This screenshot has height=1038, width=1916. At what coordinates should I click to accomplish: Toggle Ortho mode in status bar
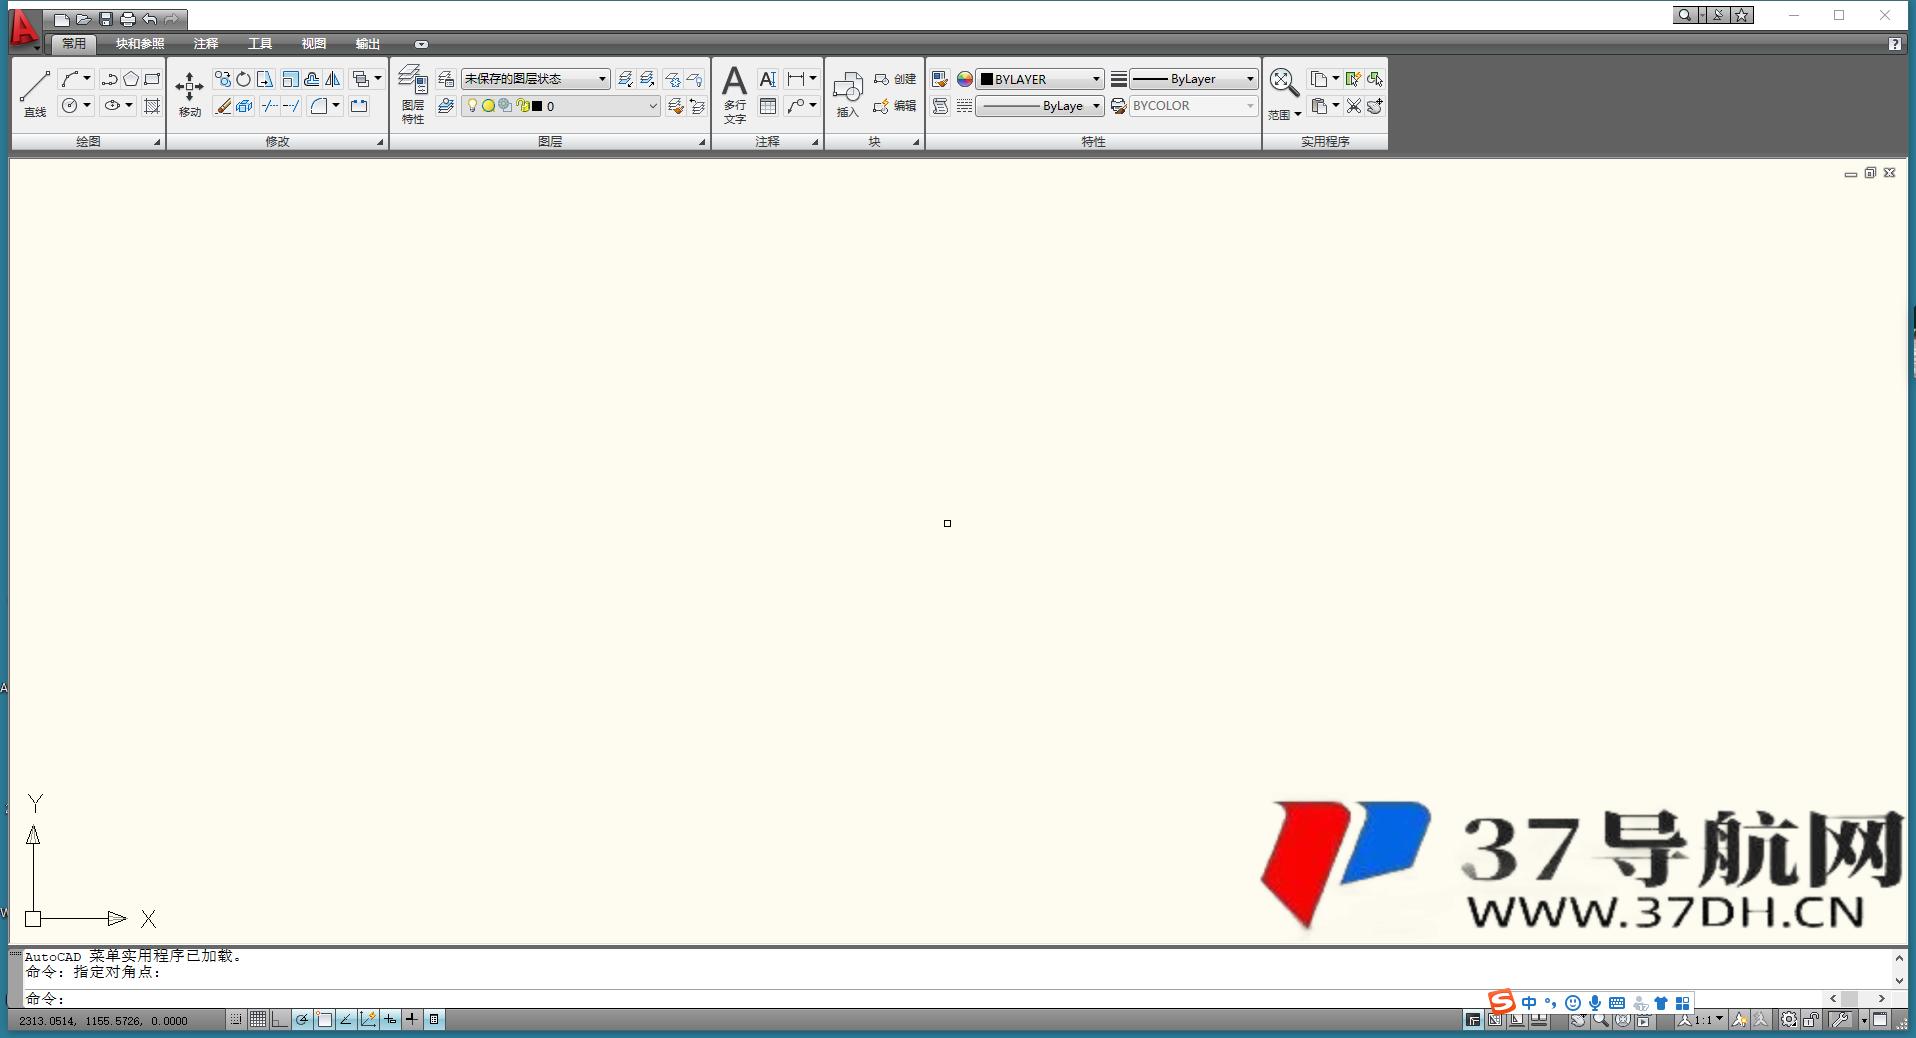[x=280, y=1020]
